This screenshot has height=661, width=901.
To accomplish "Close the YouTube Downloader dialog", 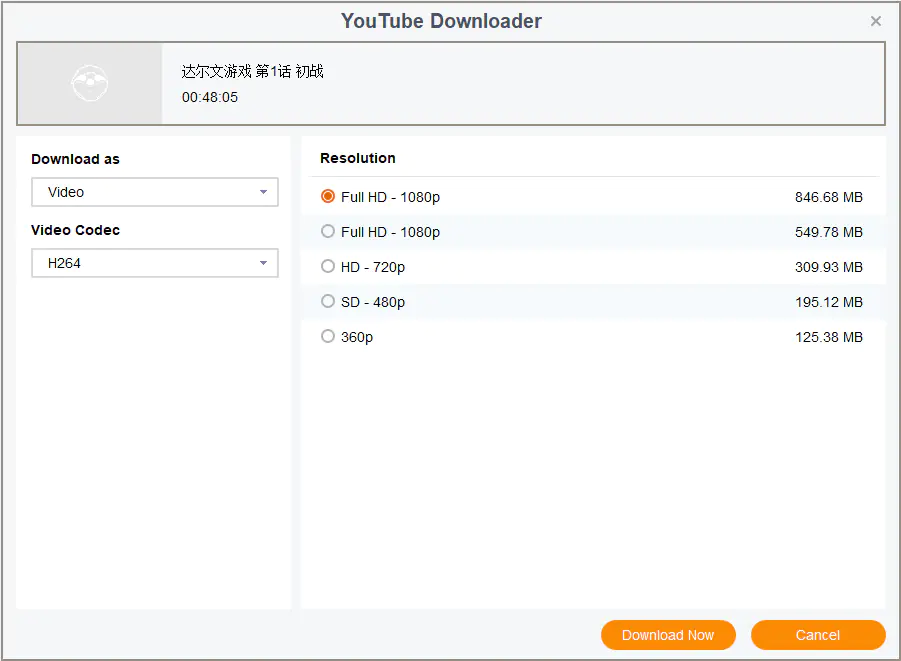I will [x=876, y=21].
